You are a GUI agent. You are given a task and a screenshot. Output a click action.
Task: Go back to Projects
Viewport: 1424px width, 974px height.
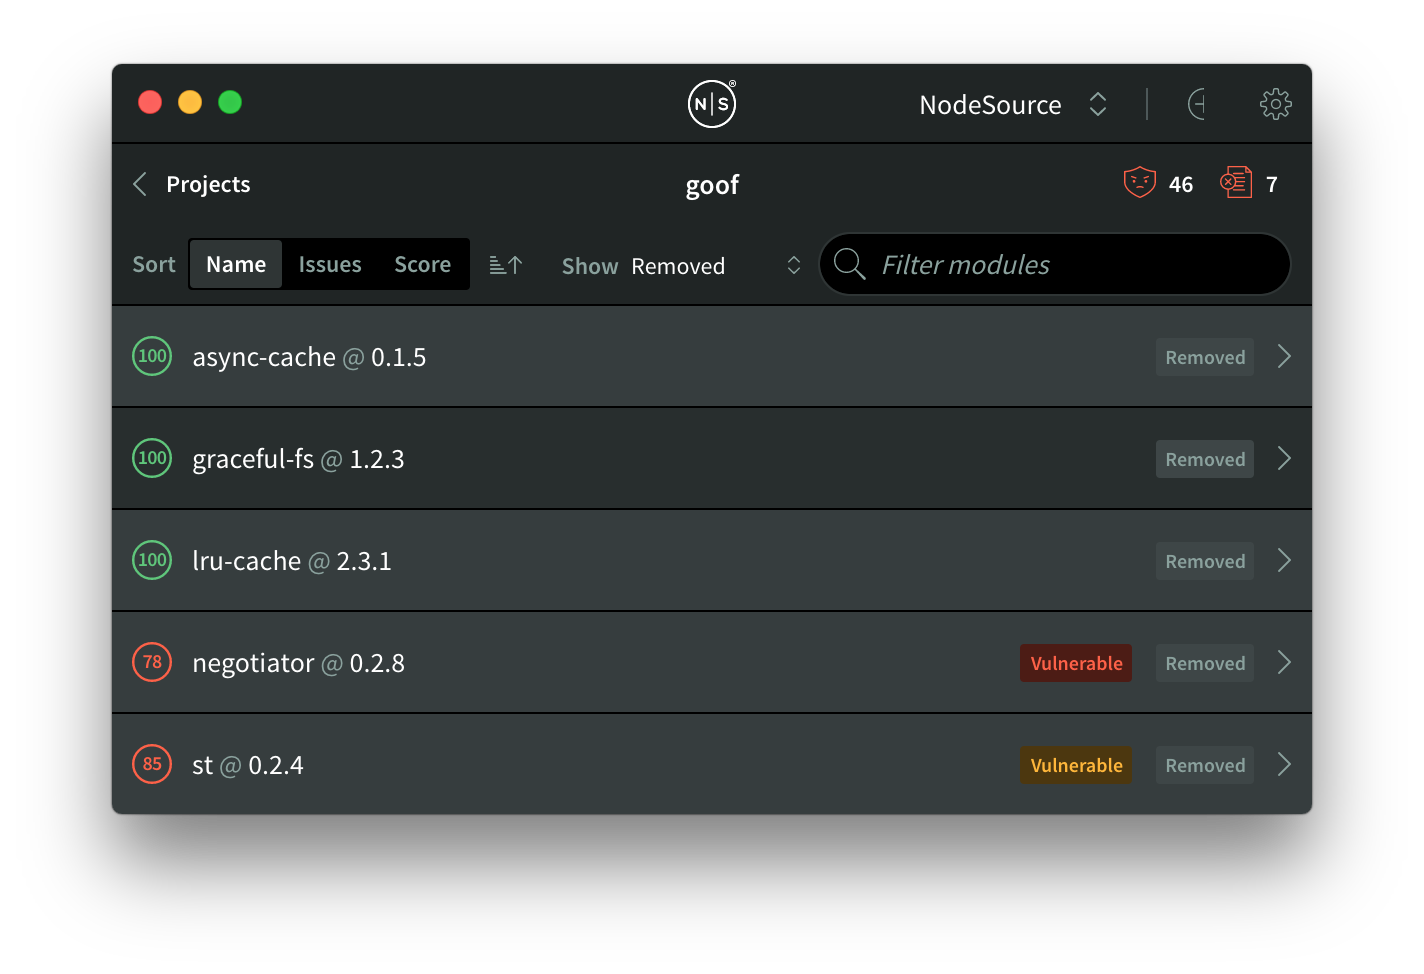click(x=208, y=184)
